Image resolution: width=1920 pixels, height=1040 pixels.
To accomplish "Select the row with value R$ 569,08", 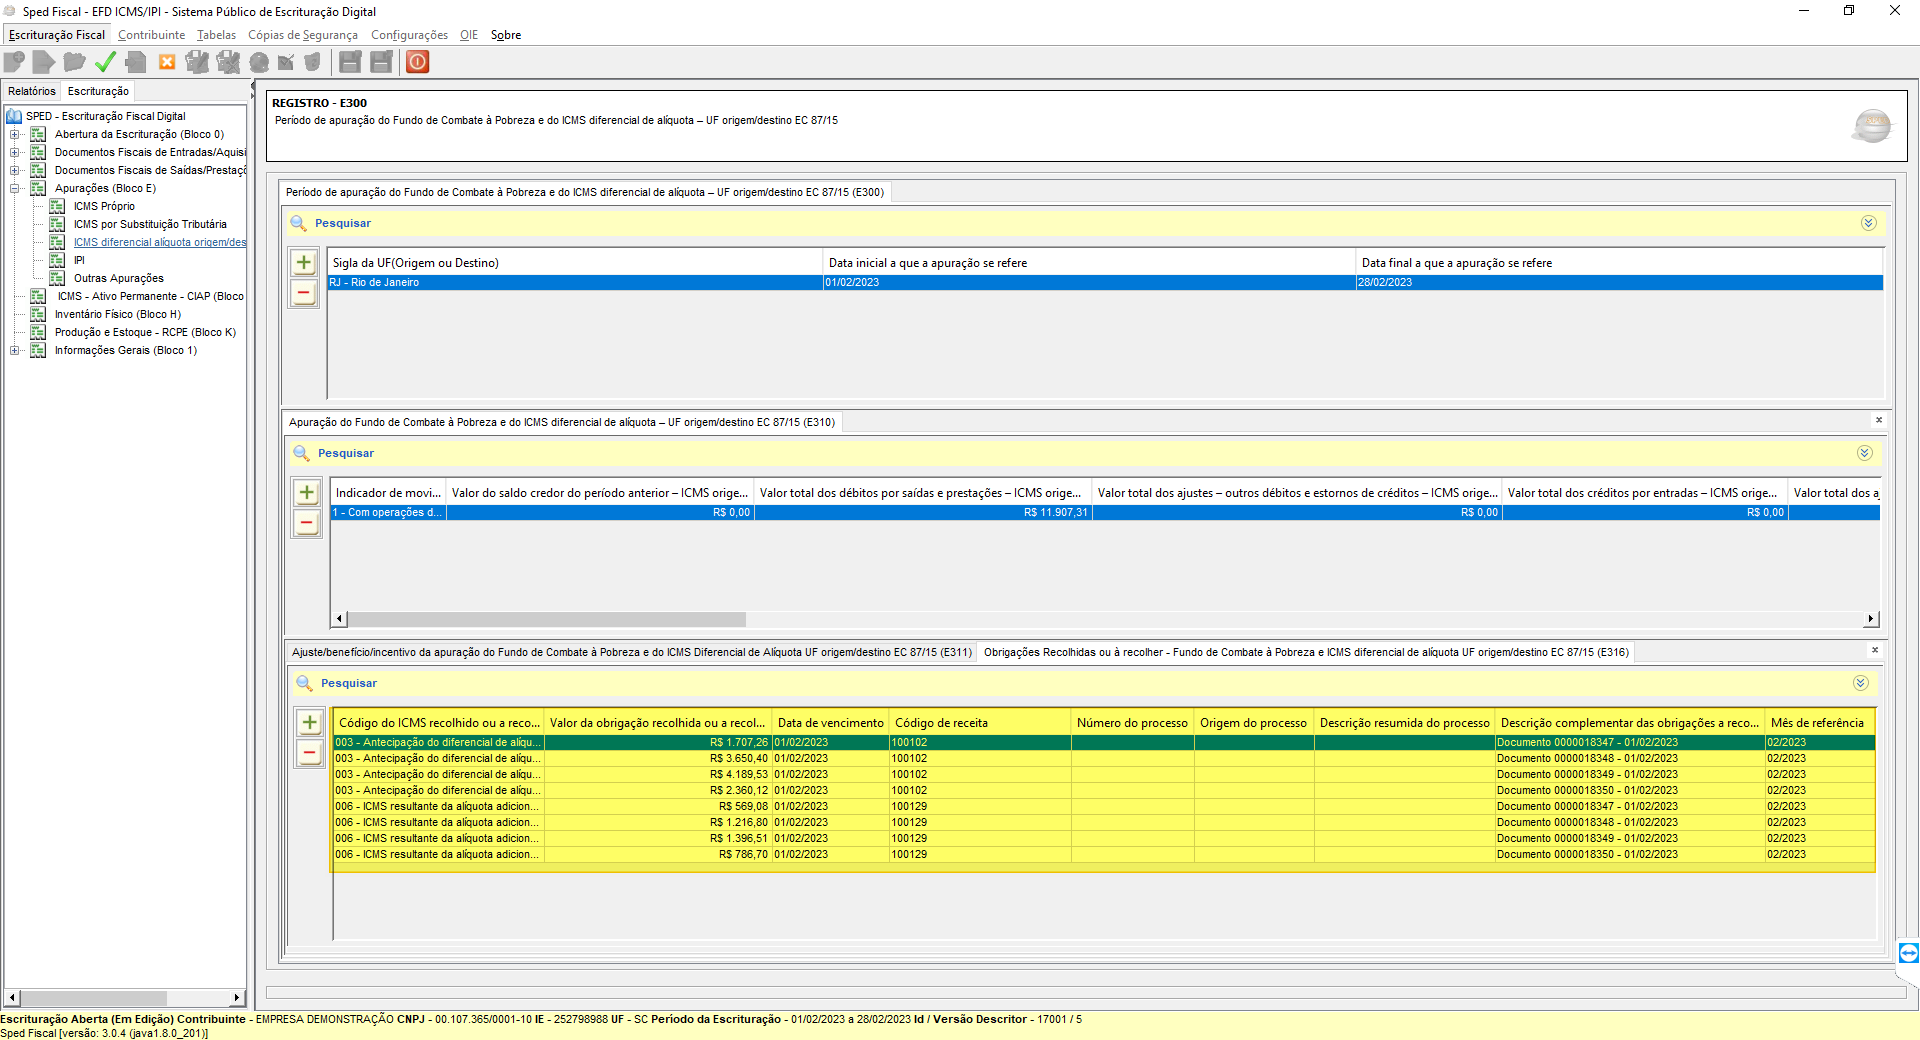I will pos(1104,807).
